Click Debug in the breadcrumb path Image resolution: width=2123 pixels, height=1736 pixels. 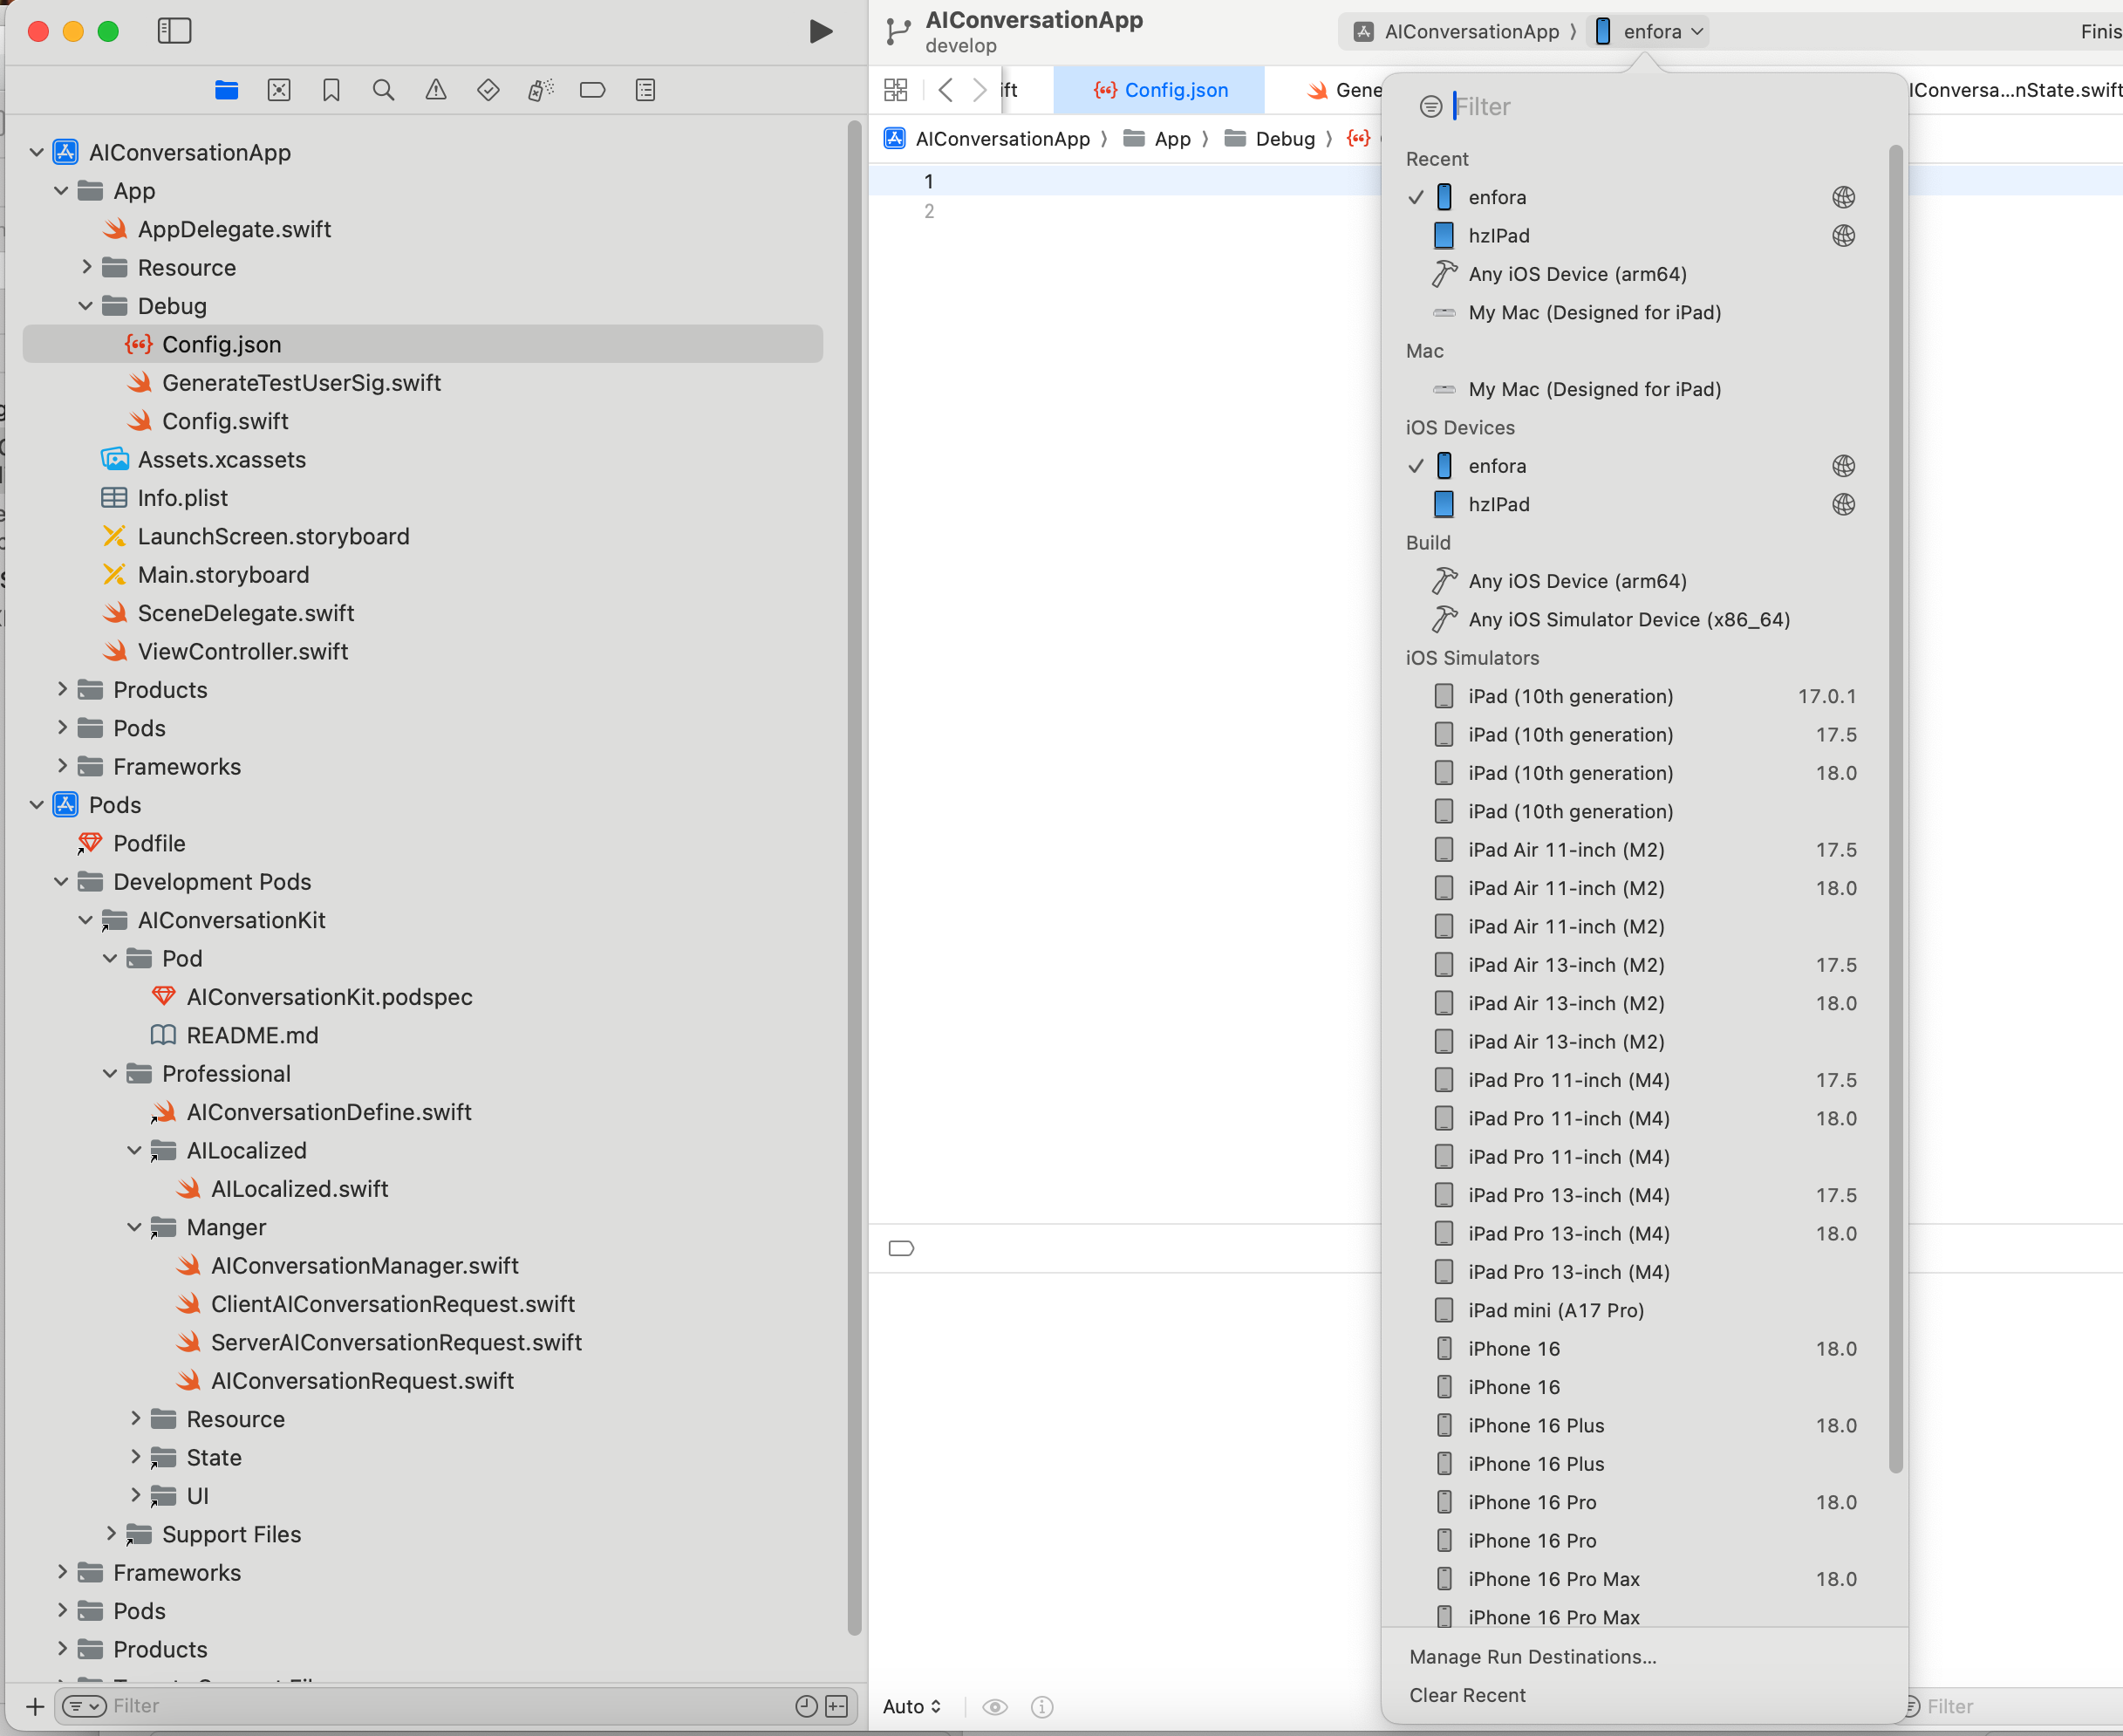click(1270, 139)
